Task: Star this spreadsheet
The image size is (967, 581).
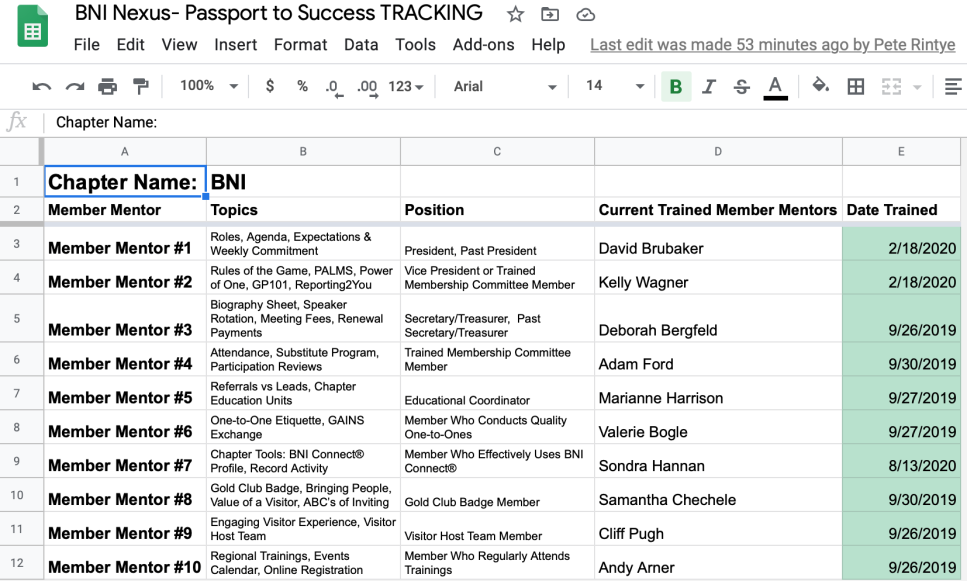Action: pos(515,14)
